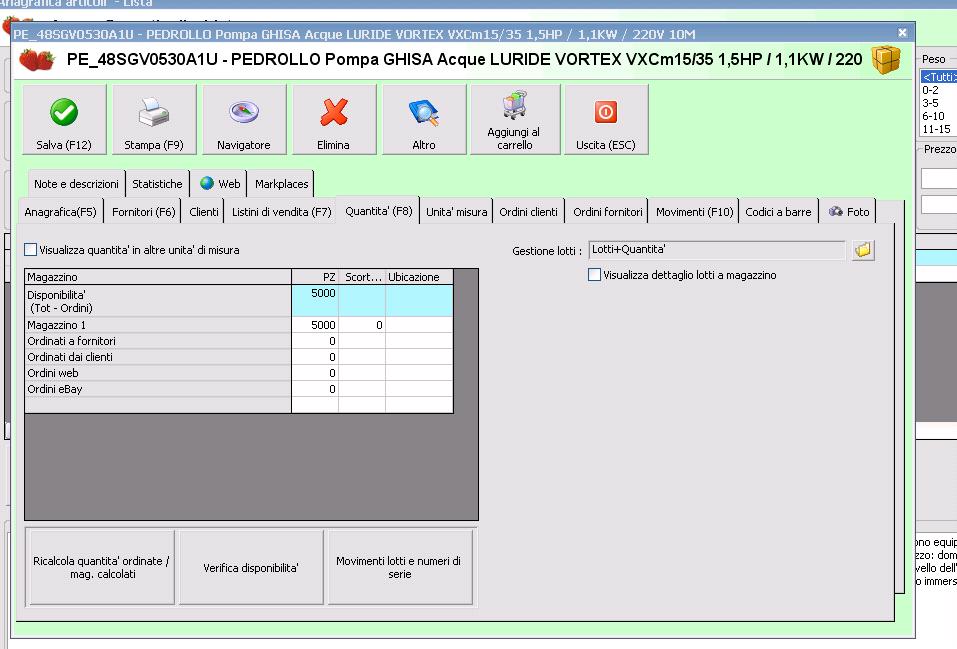Select the Quantita' (F8) tab
Viewport: 957px width, 649px height.
pyautogui.click(x=378, y=211)
